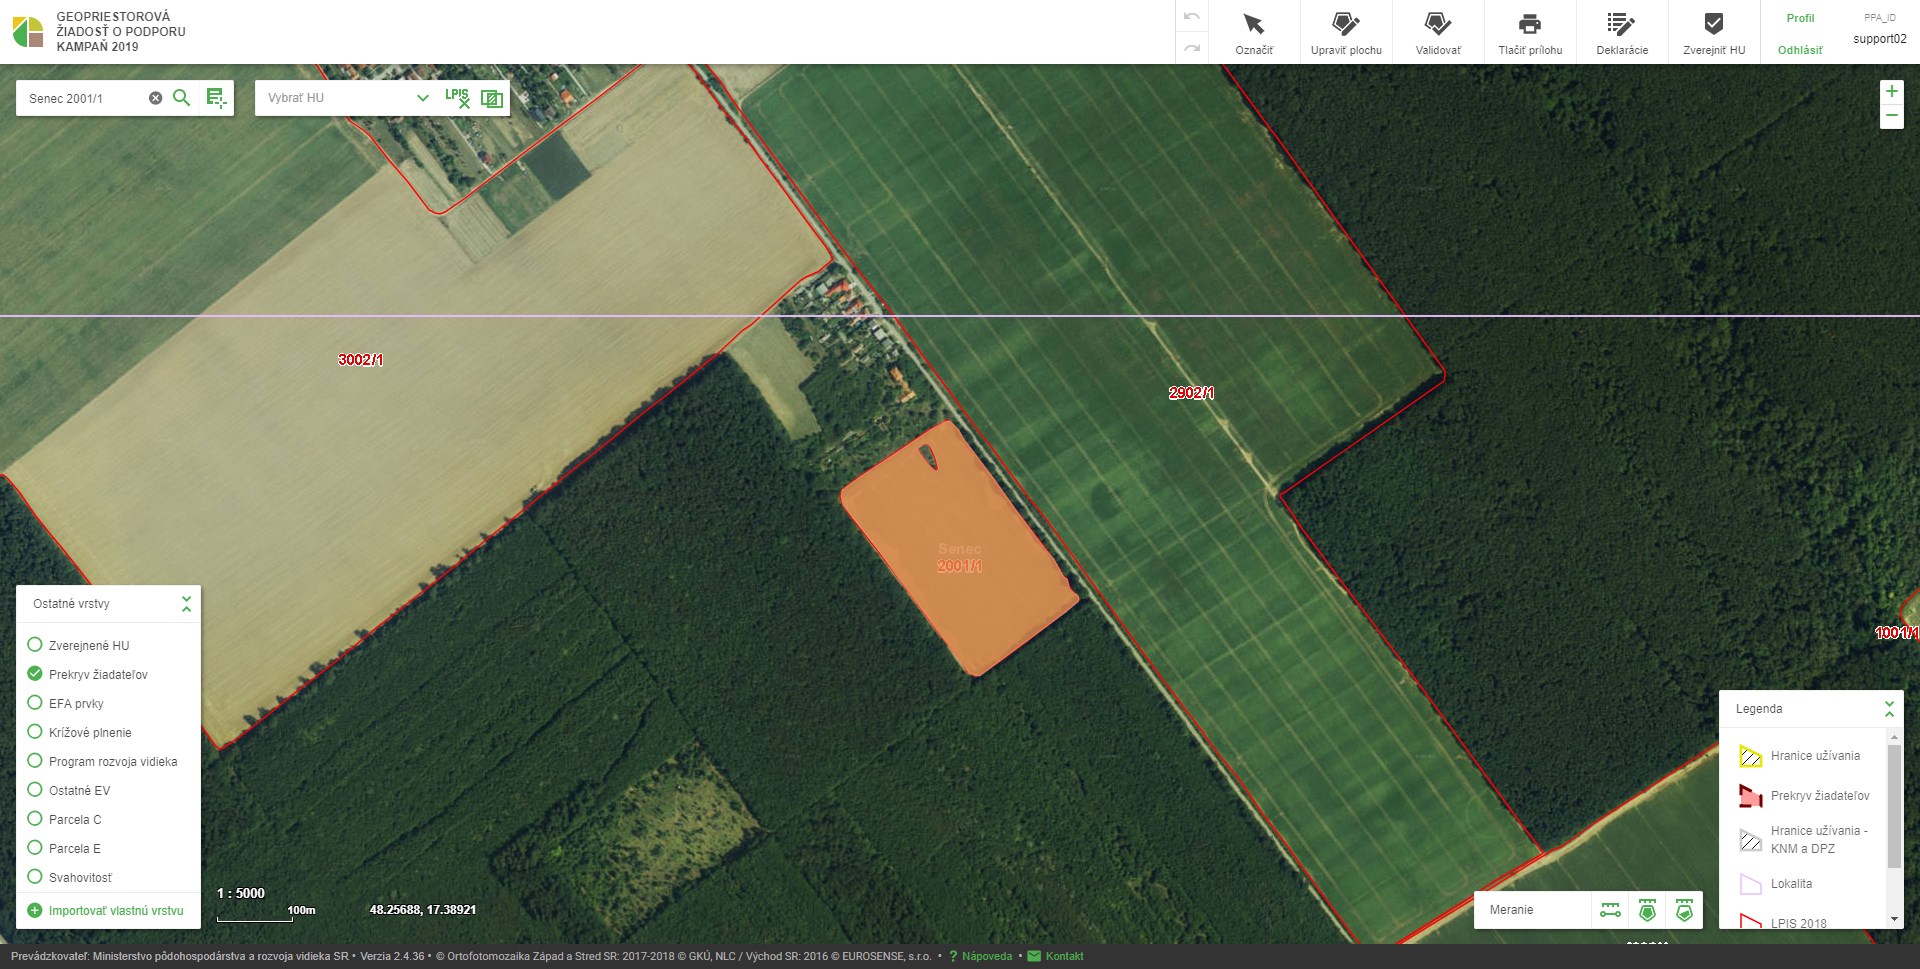Image resolution: width=1920 pixels, height=969 pixels.
Task: Open the Nápoveda help link
Action: point(987,956)
